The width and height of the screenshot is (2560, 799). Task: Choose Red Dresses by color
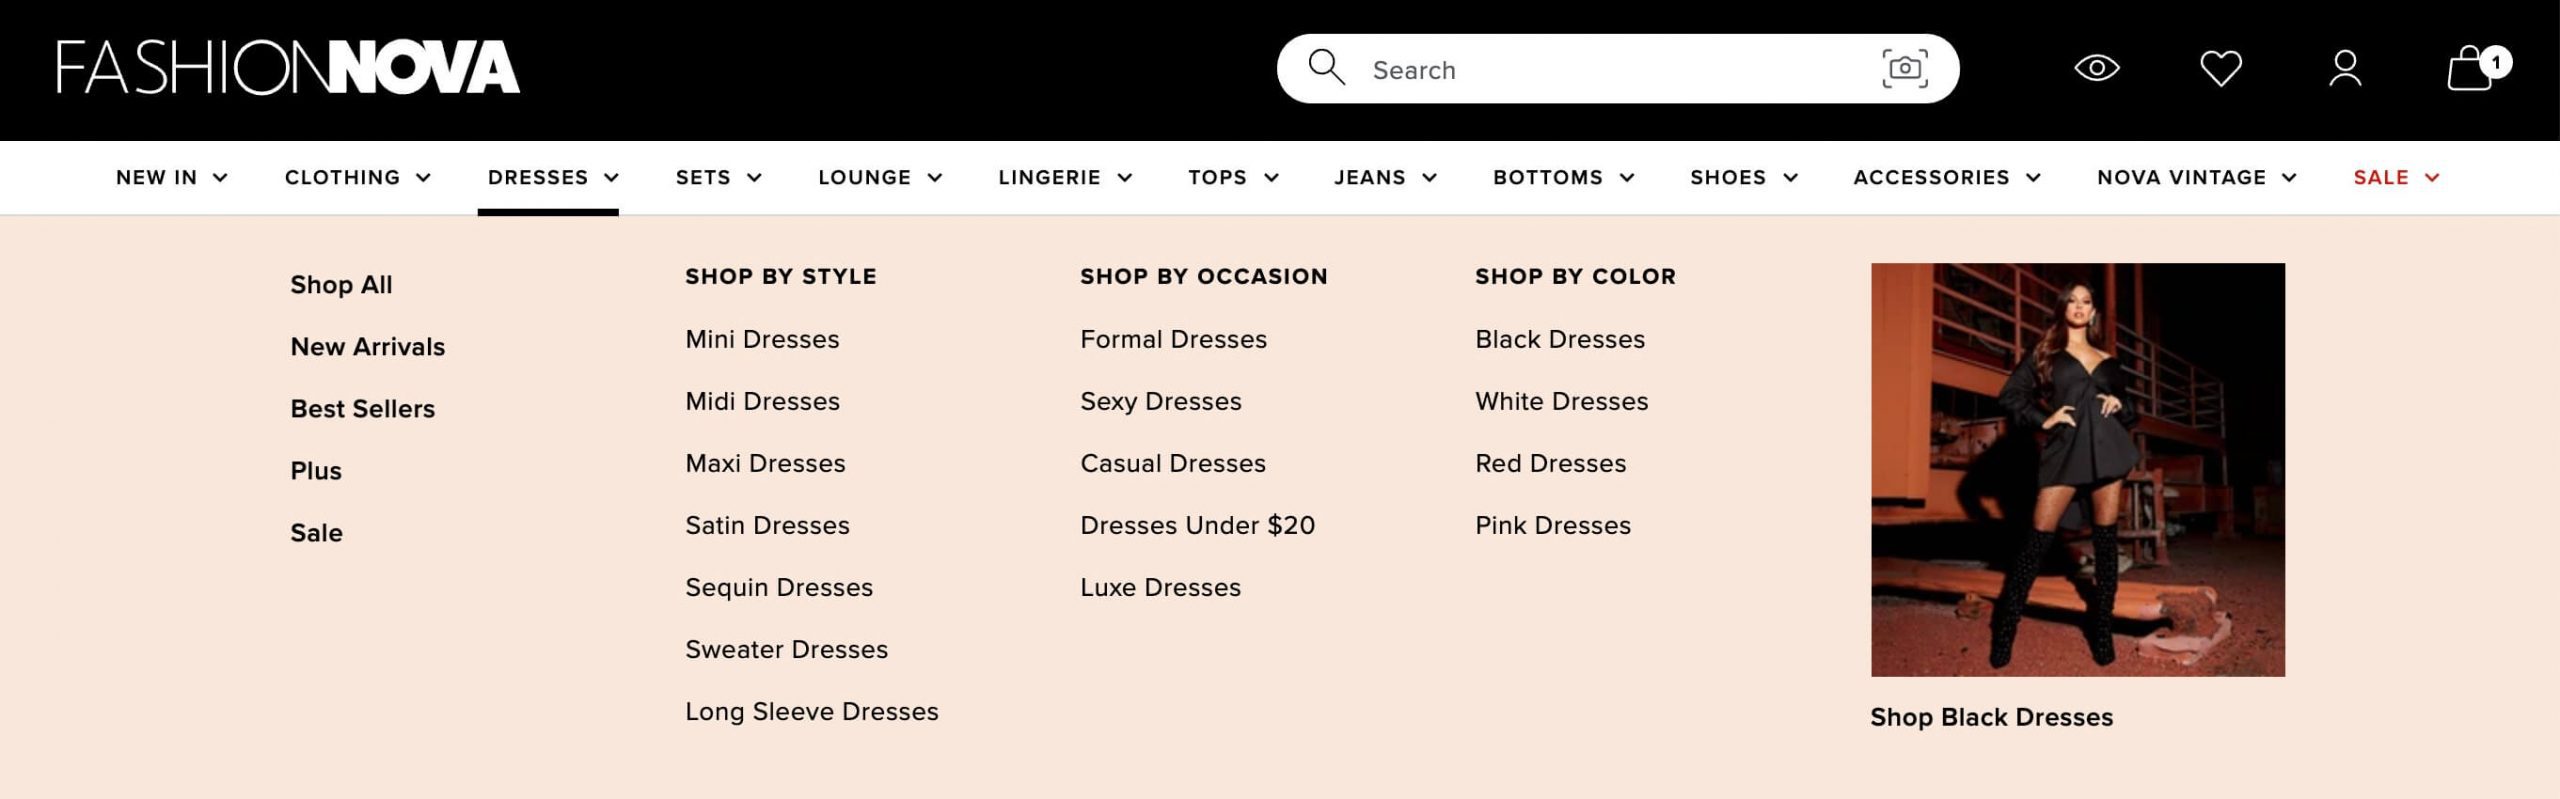tap(1550, 464)
